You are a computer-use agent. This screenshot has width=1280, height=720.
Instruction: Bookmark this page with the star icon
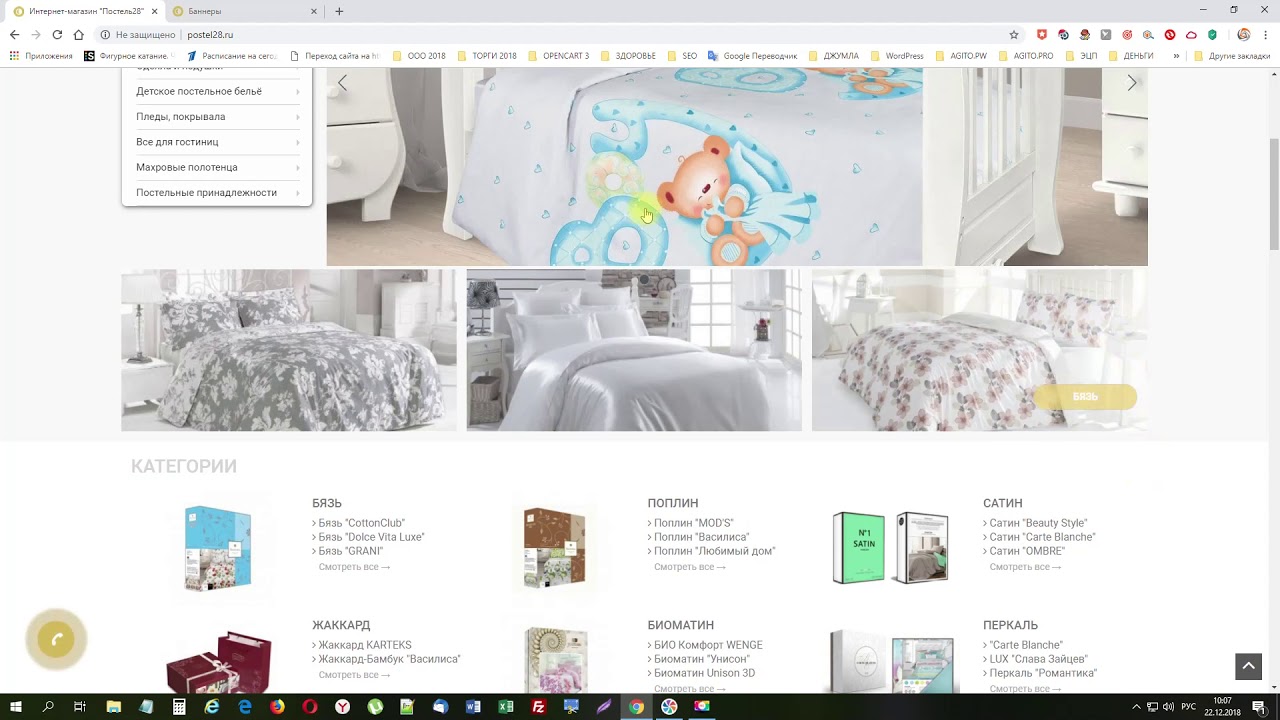point(1014,34)
